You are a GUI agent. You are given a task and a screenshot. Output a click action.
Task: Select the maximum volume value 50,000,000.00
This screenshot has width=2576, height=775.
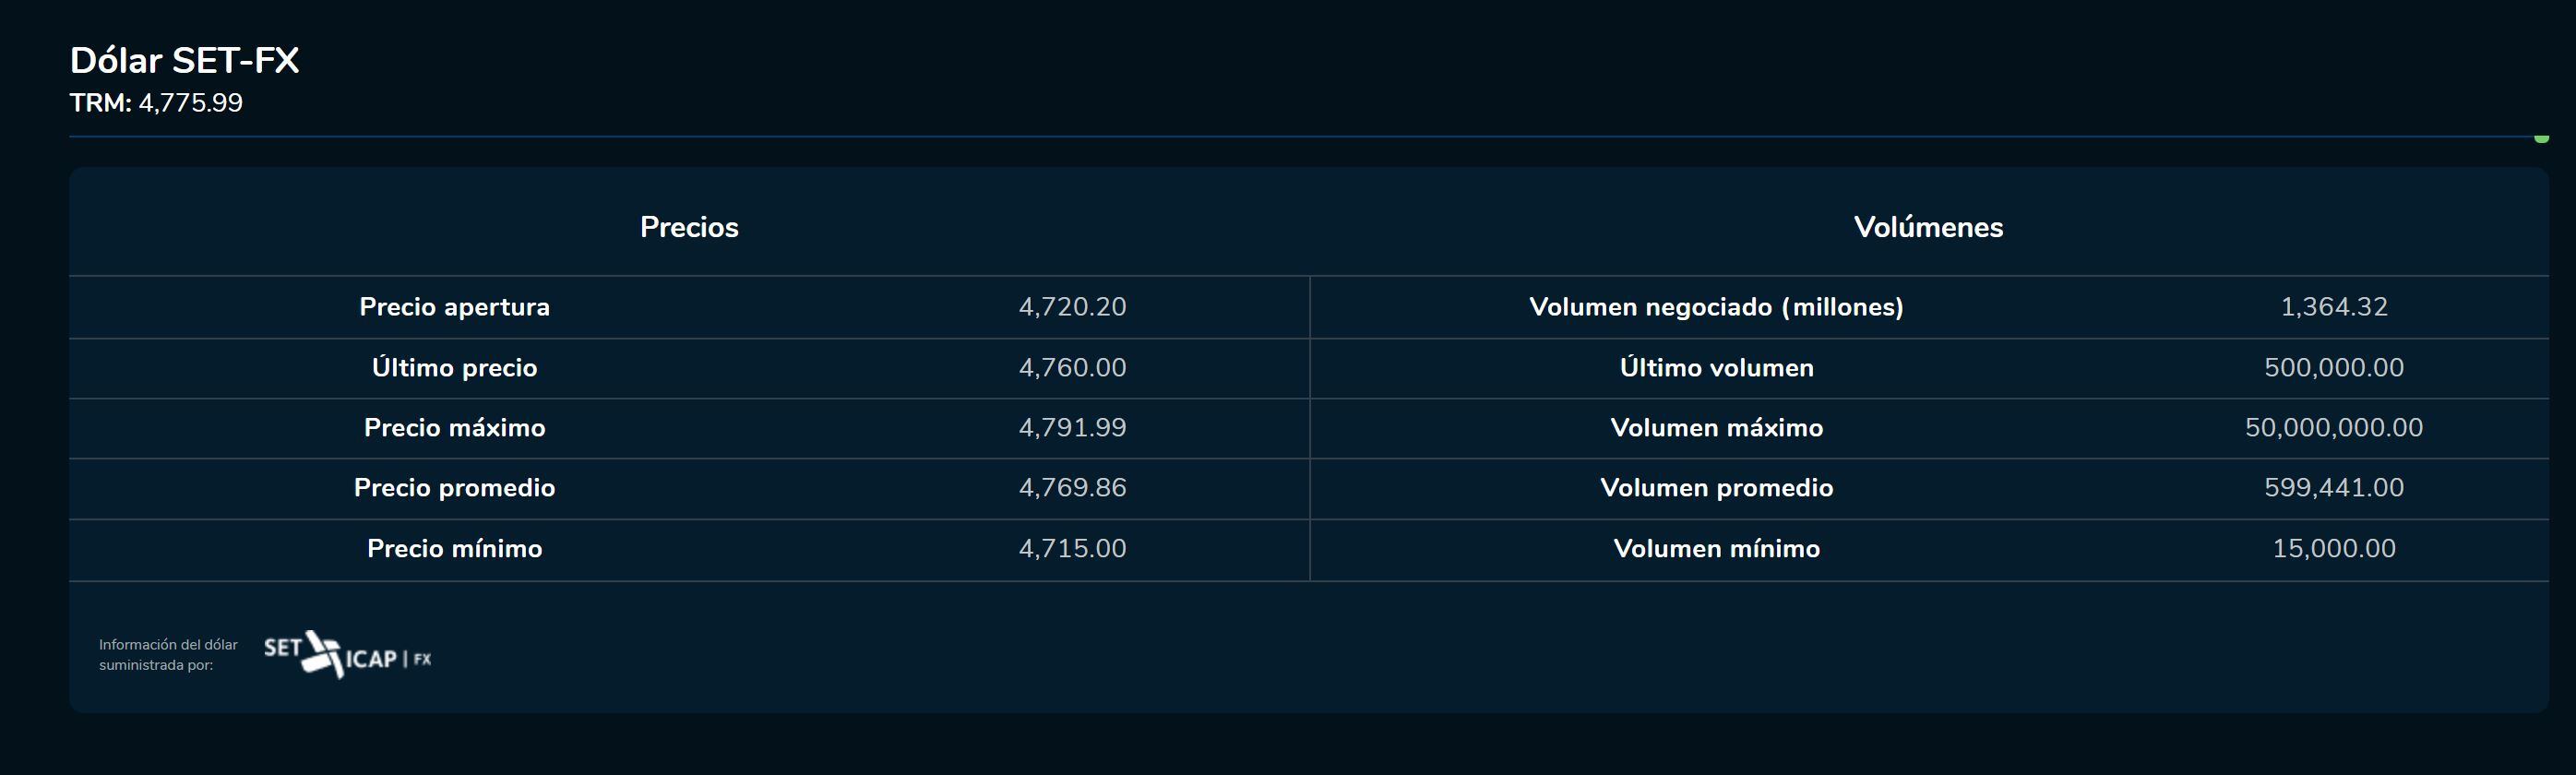(x=2333, y=428)
